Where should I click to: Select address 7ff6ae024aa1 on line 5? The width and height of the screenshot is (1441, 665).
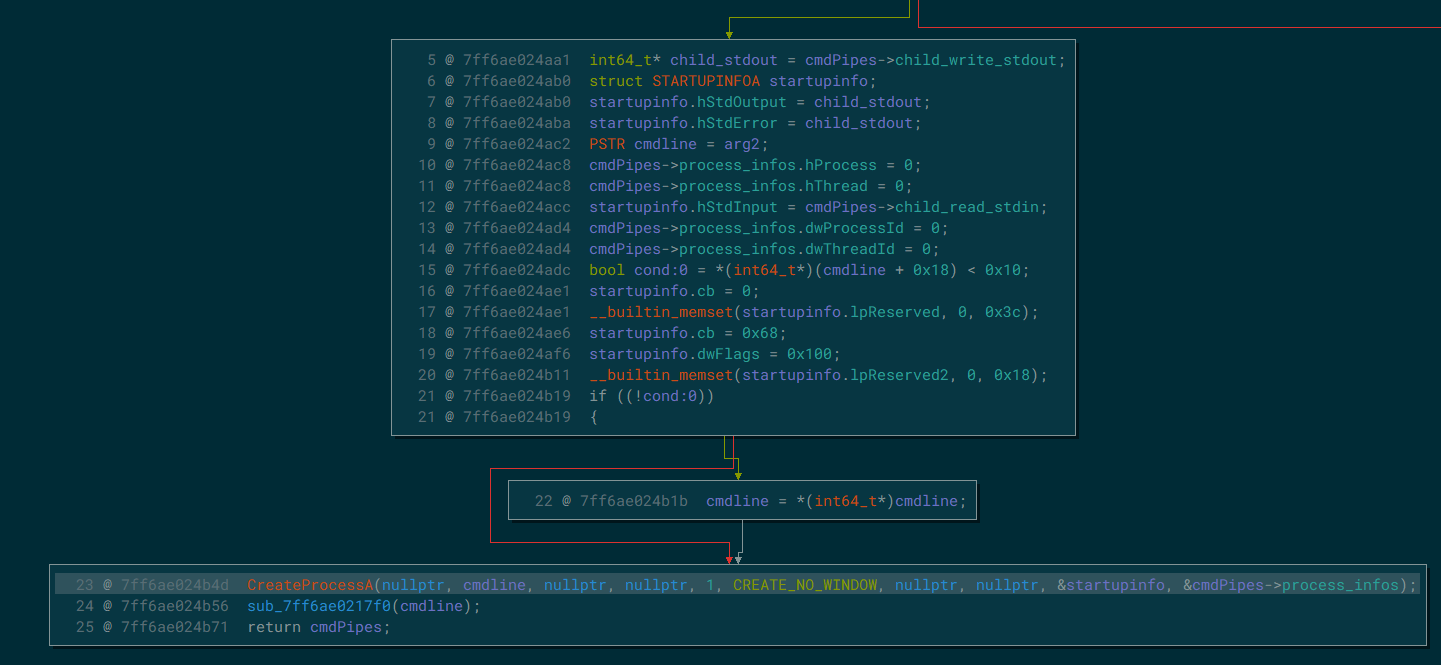517,60
